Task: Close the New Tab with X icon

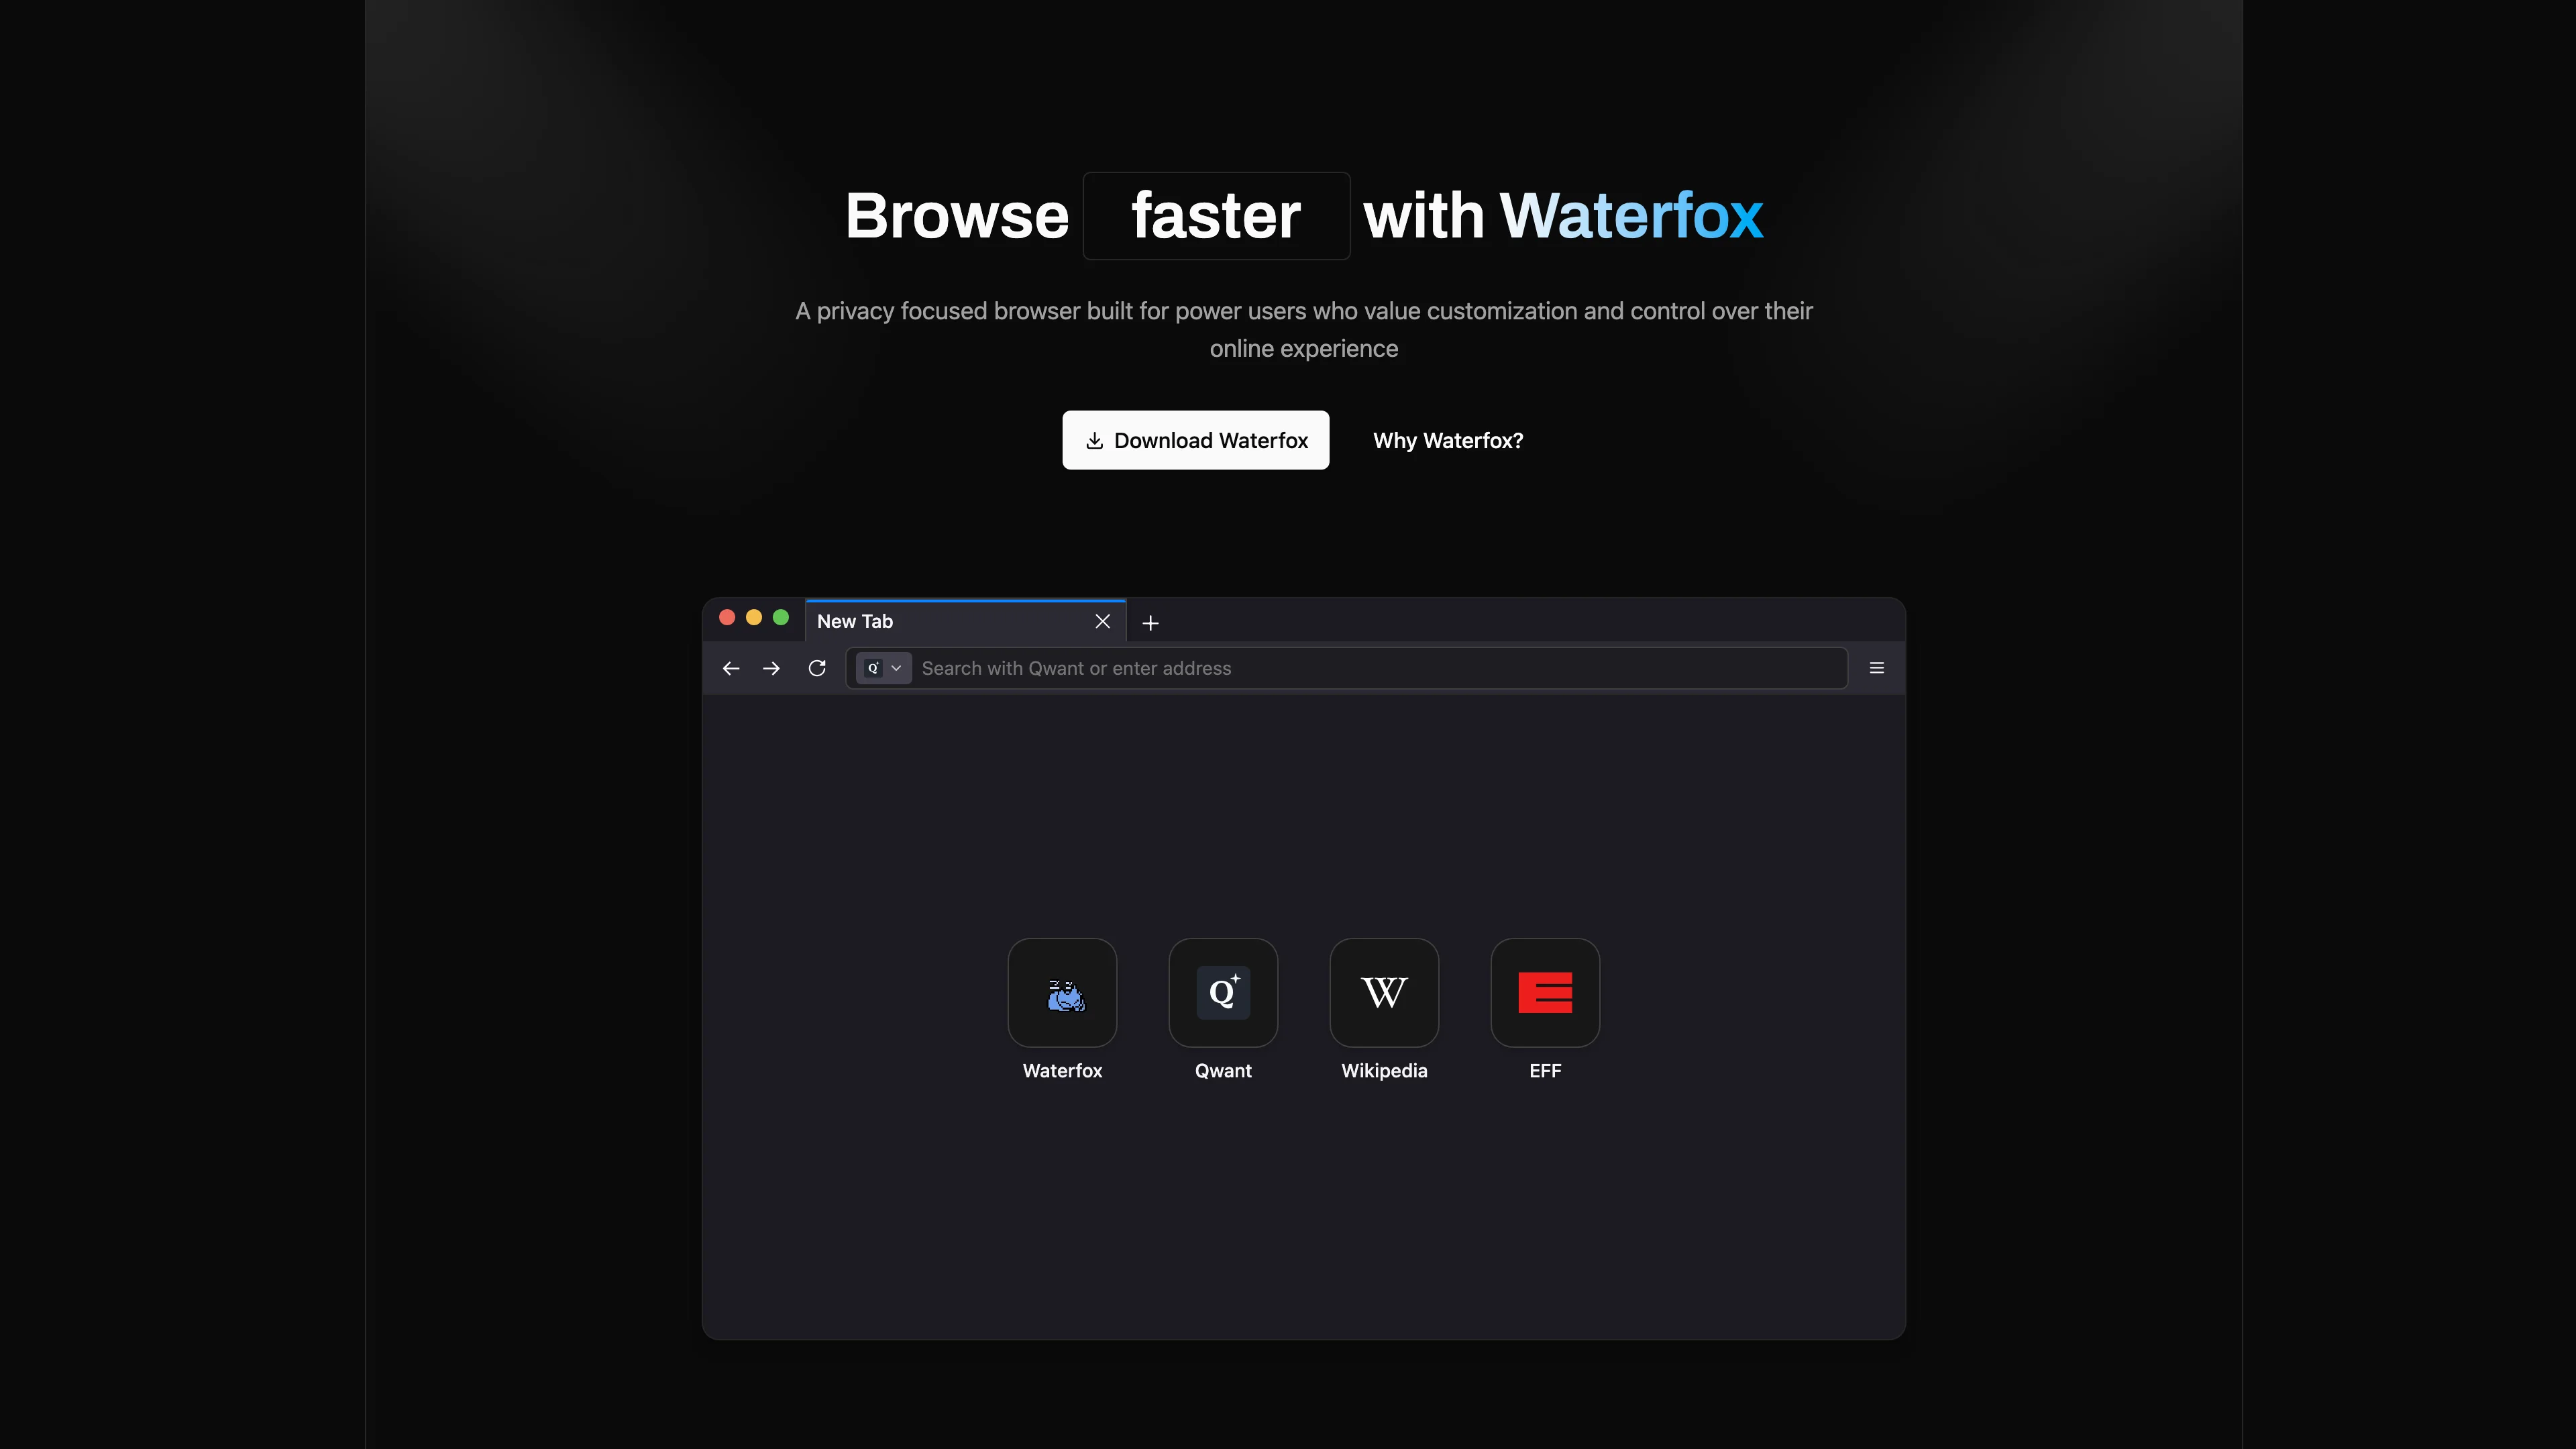Action: (x=1103, y=621)
